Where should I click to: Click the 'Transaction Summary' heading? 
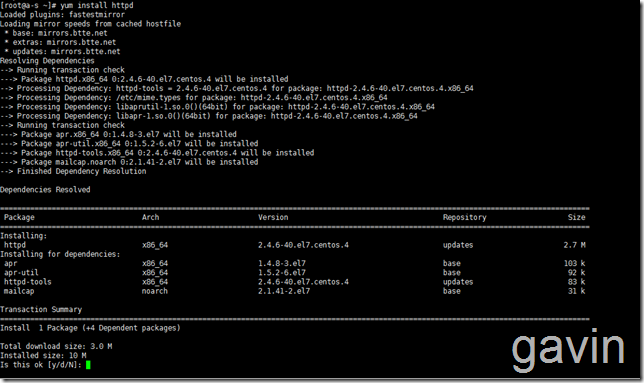pos(41,310)
